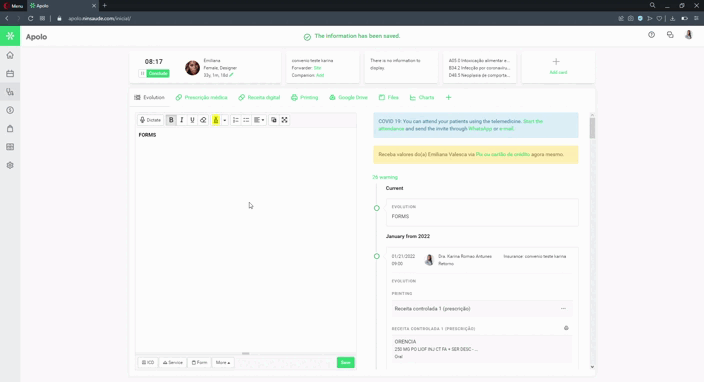The image size is (704, 382).
Task: Open the financial dollar section
Action: point(10,110)
